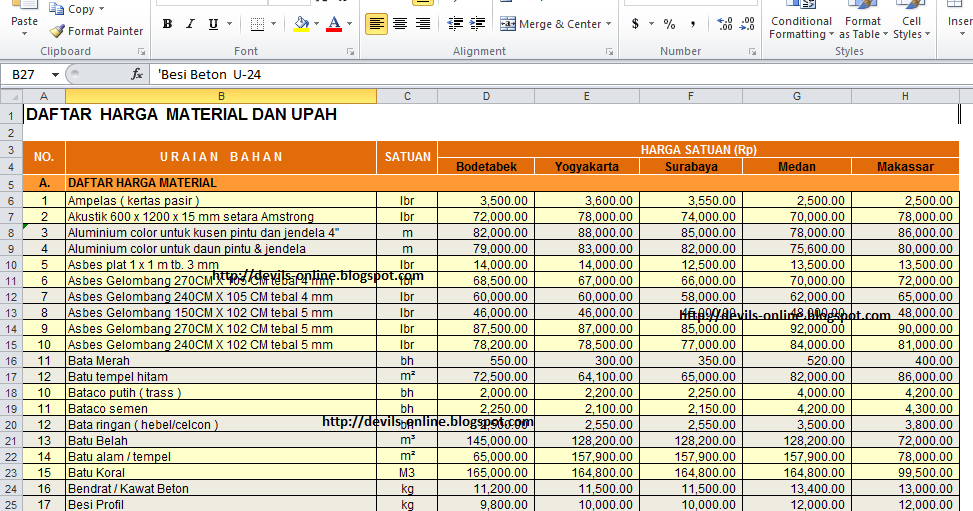Expand the Borders dropdown arrow
Screen dimensions: 973x511
pyautogui.click(x=273, y=24)
